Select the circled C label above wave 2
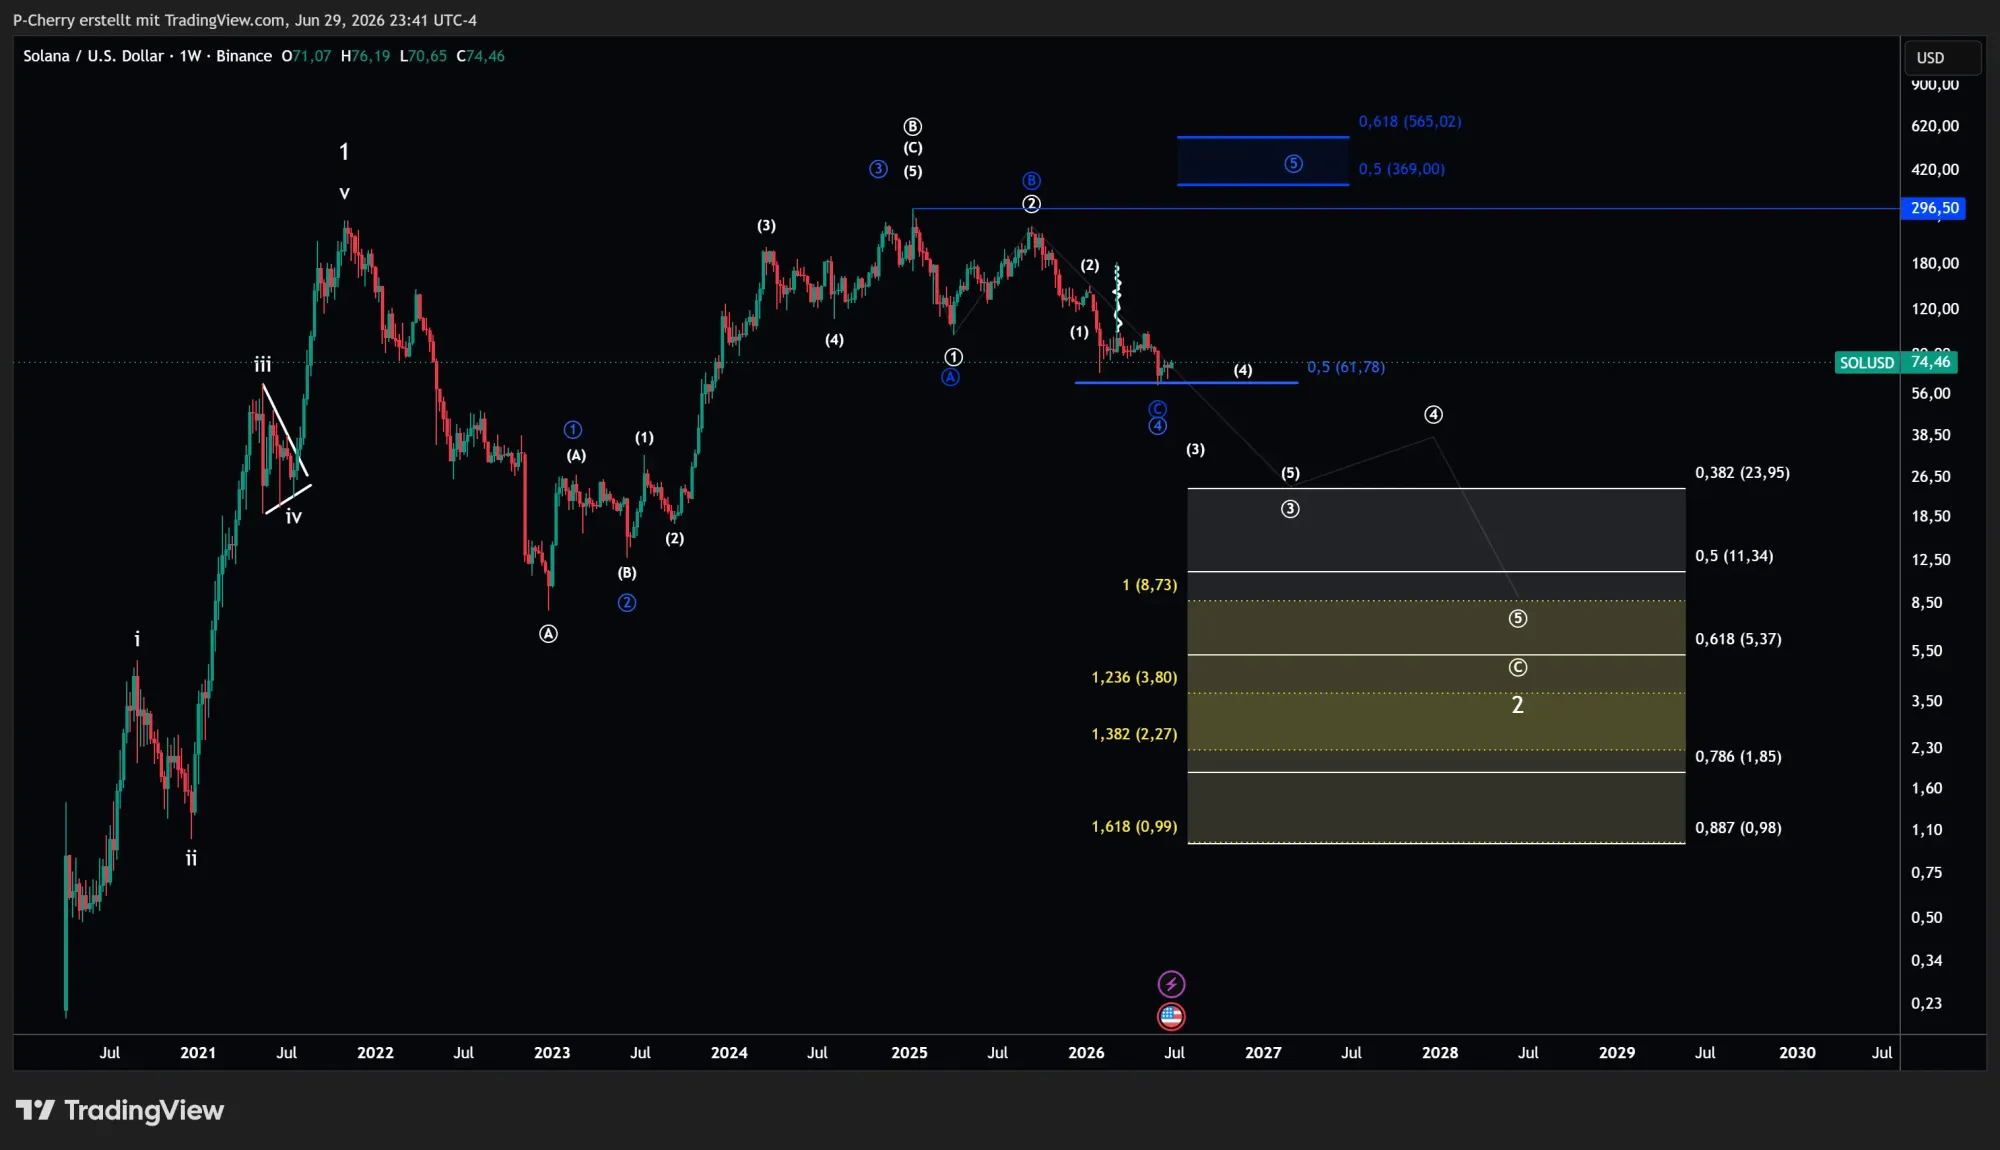Screen dimensions: 2000x1150 [x=1517, y=667]
